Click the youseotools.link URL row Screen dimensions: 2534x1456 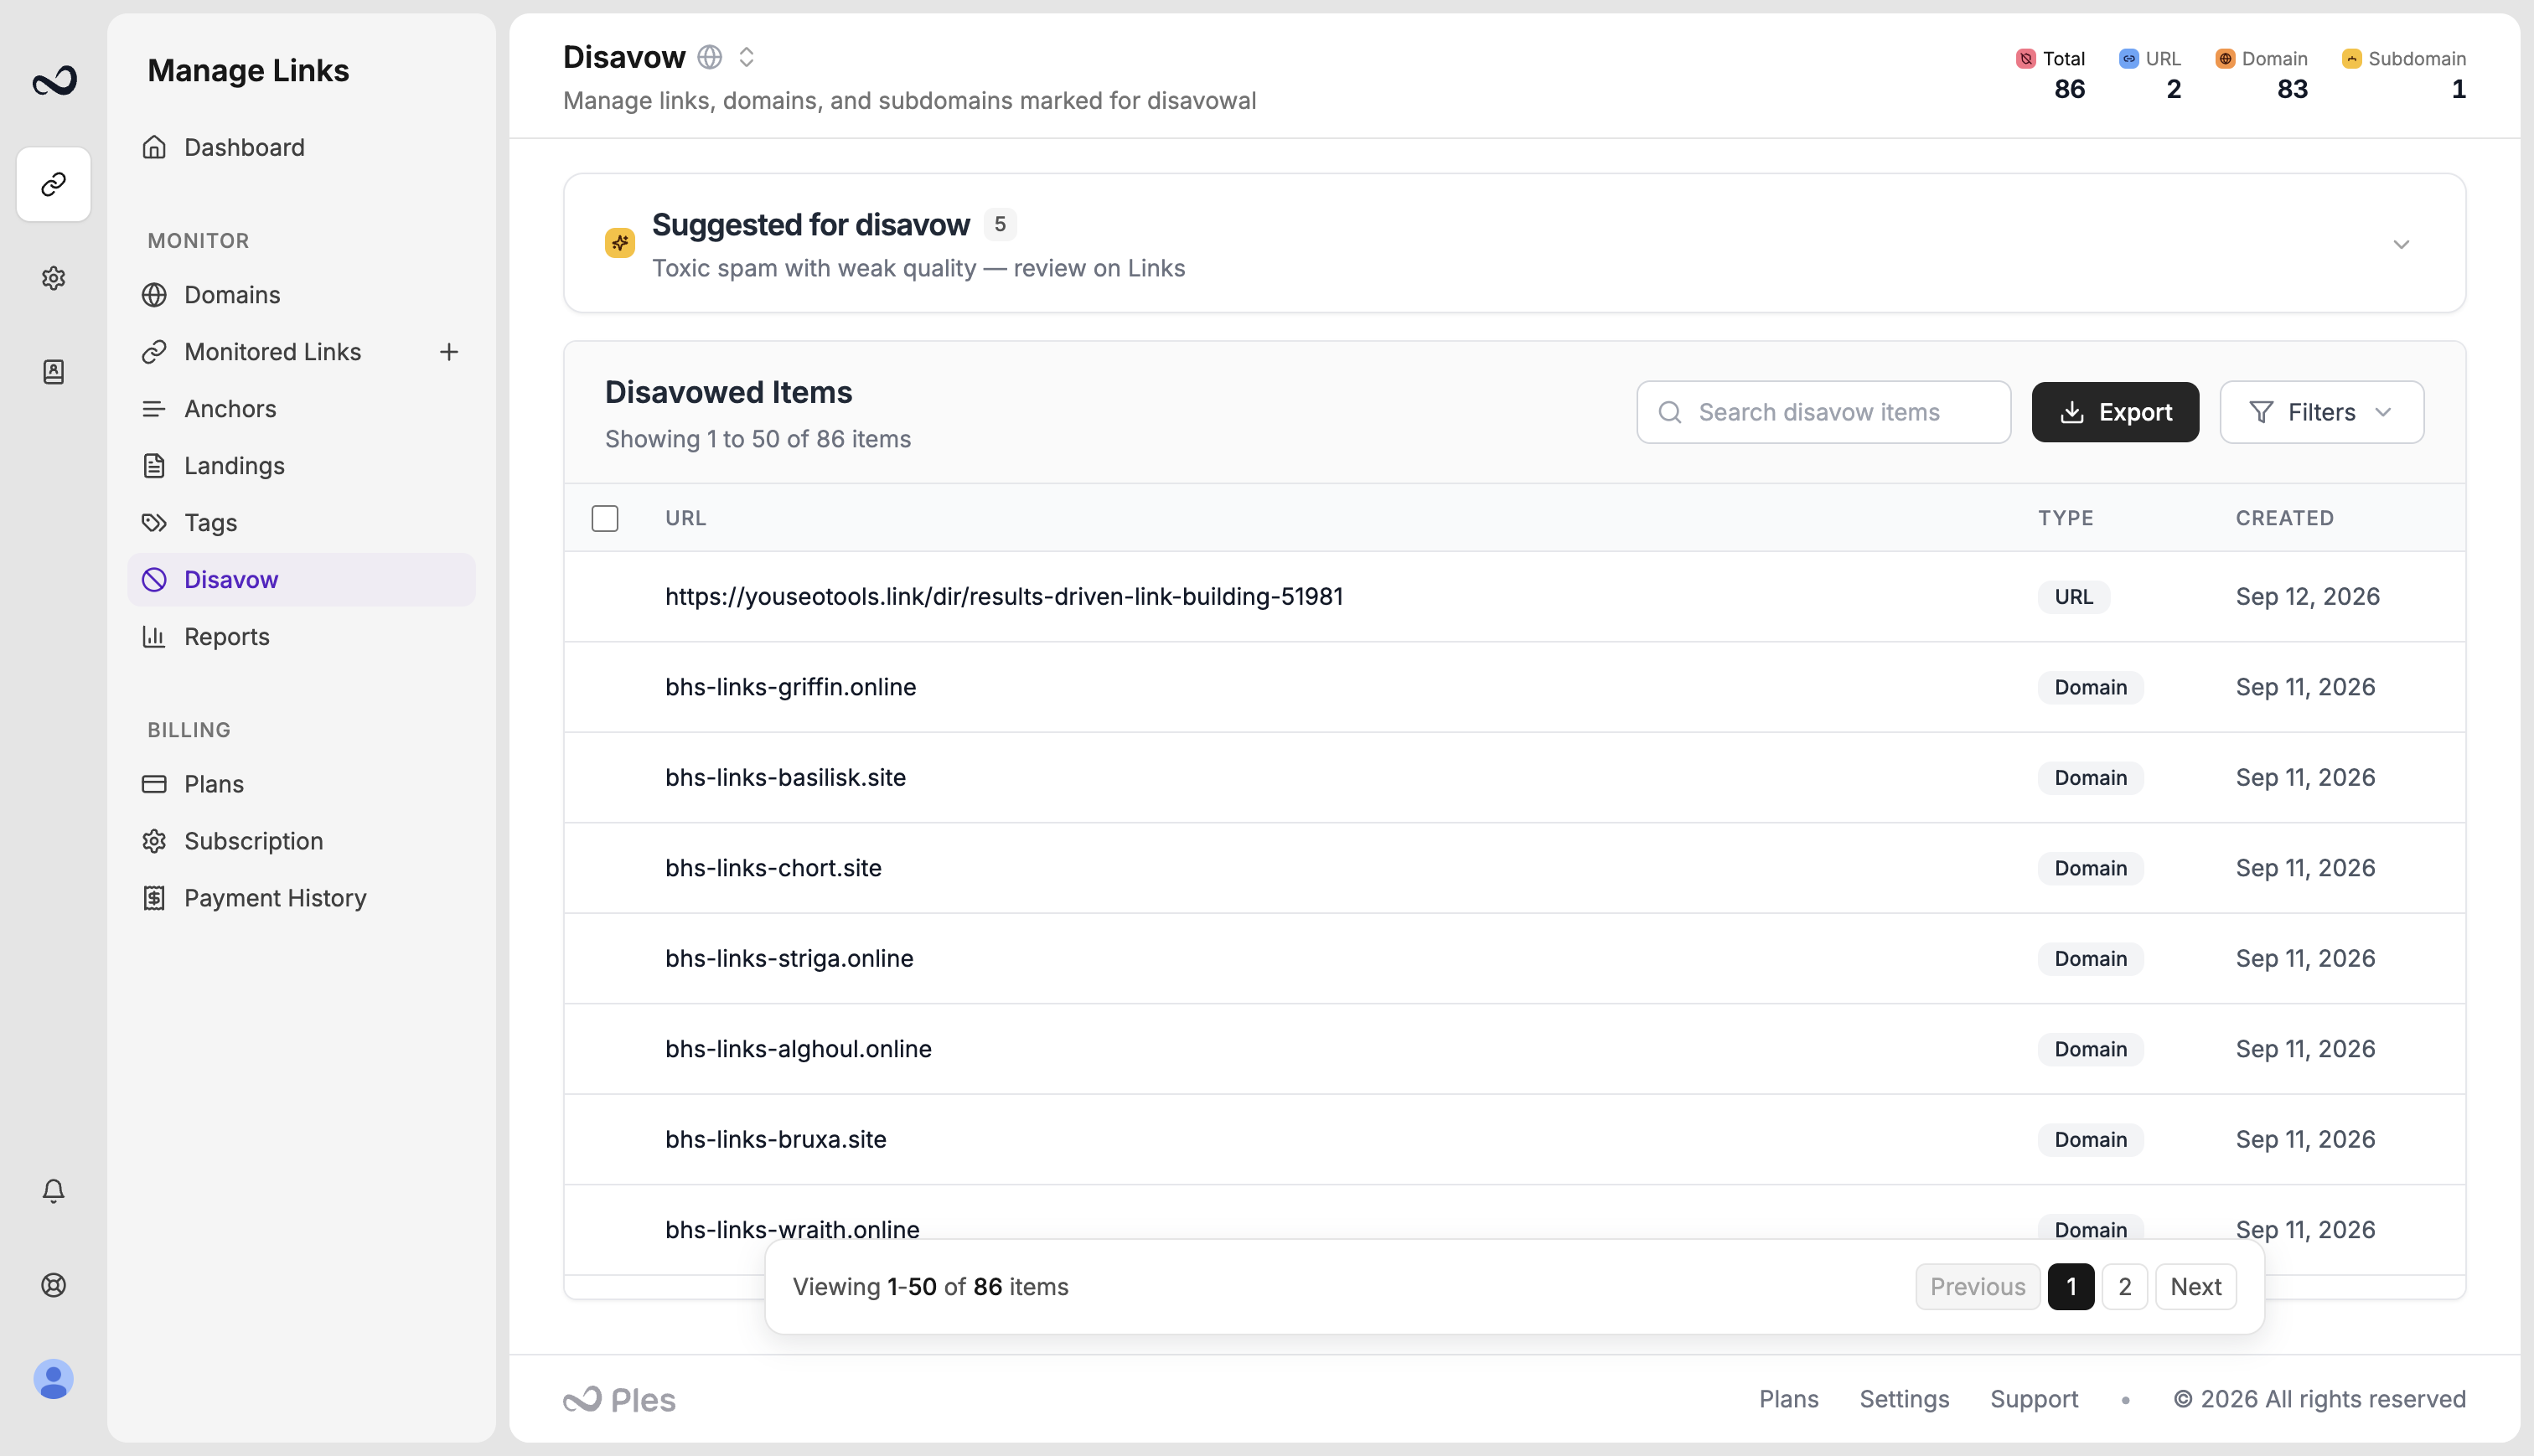point(1514,597)
